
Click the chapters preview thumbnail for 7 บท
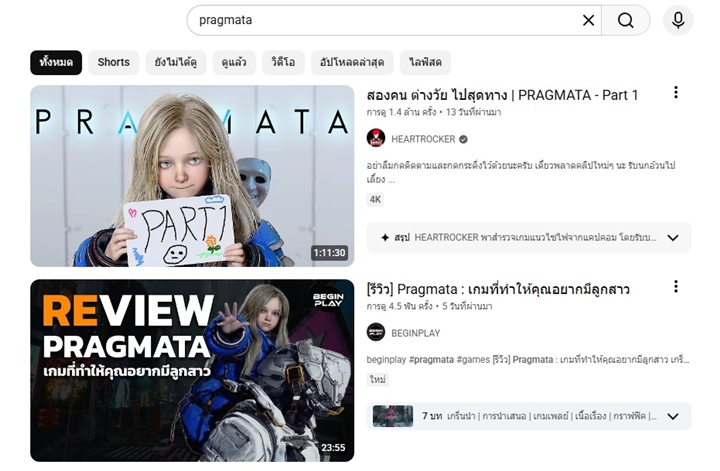tap(393, 416)
